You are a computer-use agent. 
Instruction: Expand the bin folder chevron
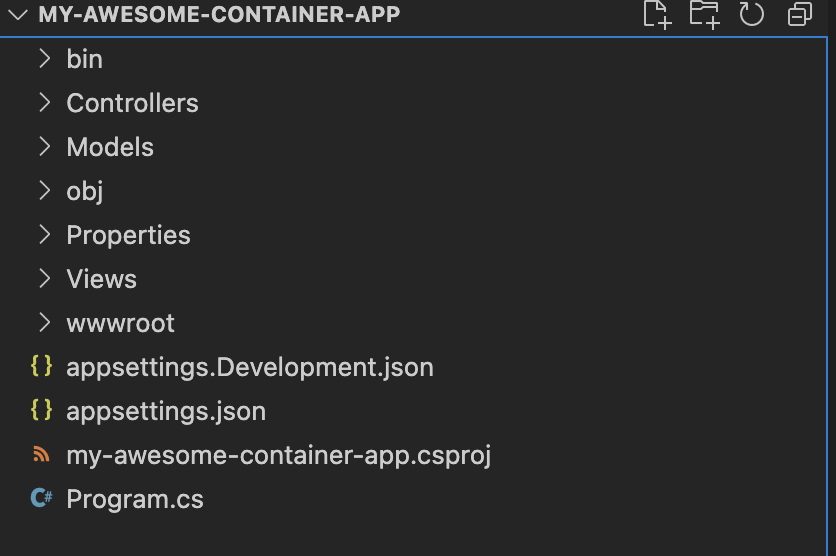click(x=45, y=59)
